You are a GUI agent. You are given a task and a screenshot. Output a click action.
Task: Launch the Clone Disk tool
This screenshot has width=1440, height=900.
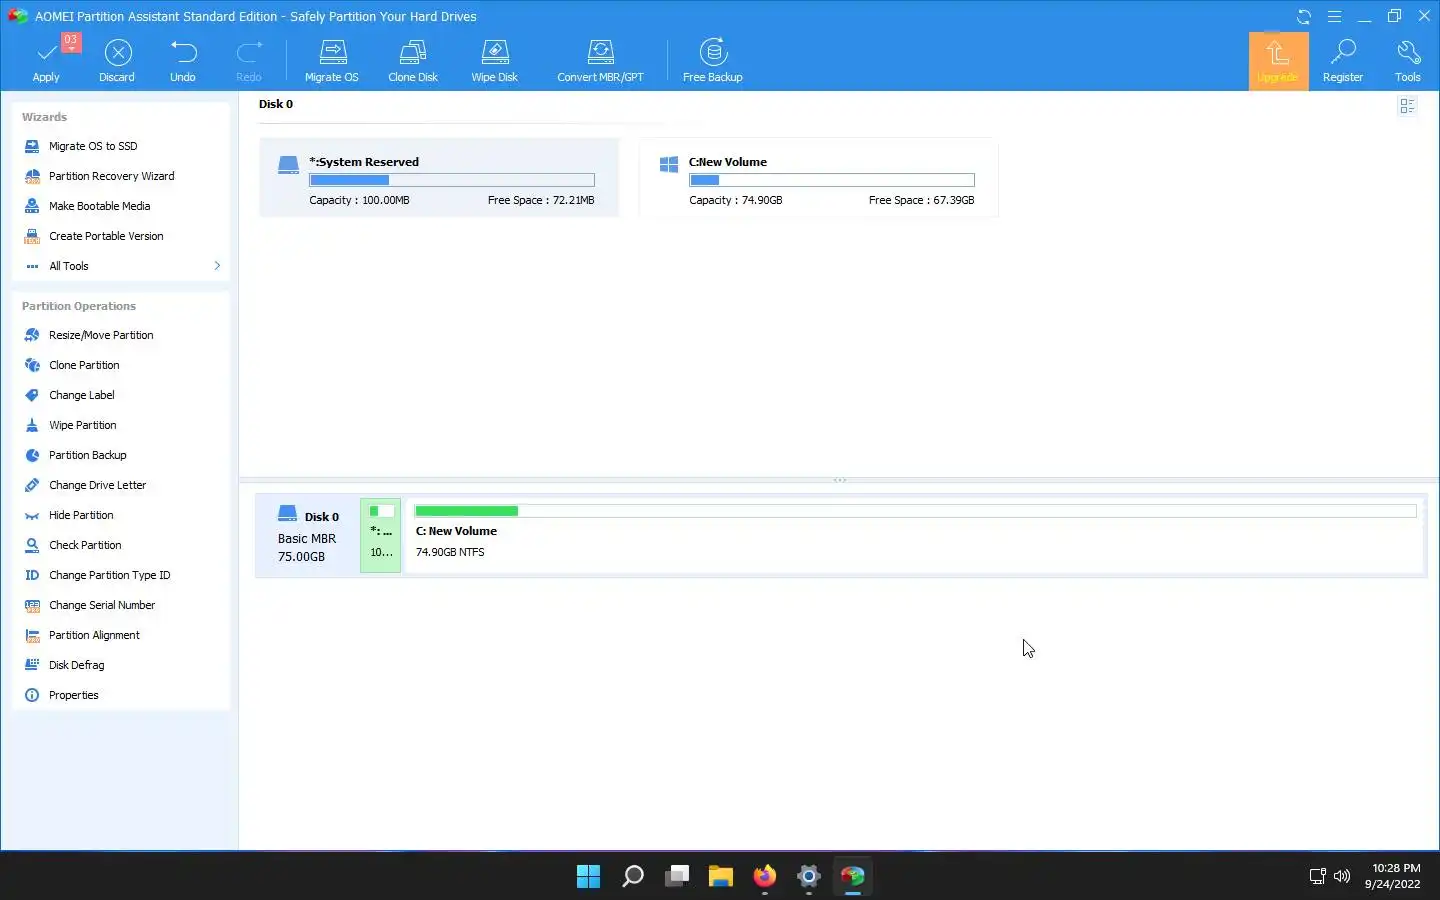tap(413, 61)
